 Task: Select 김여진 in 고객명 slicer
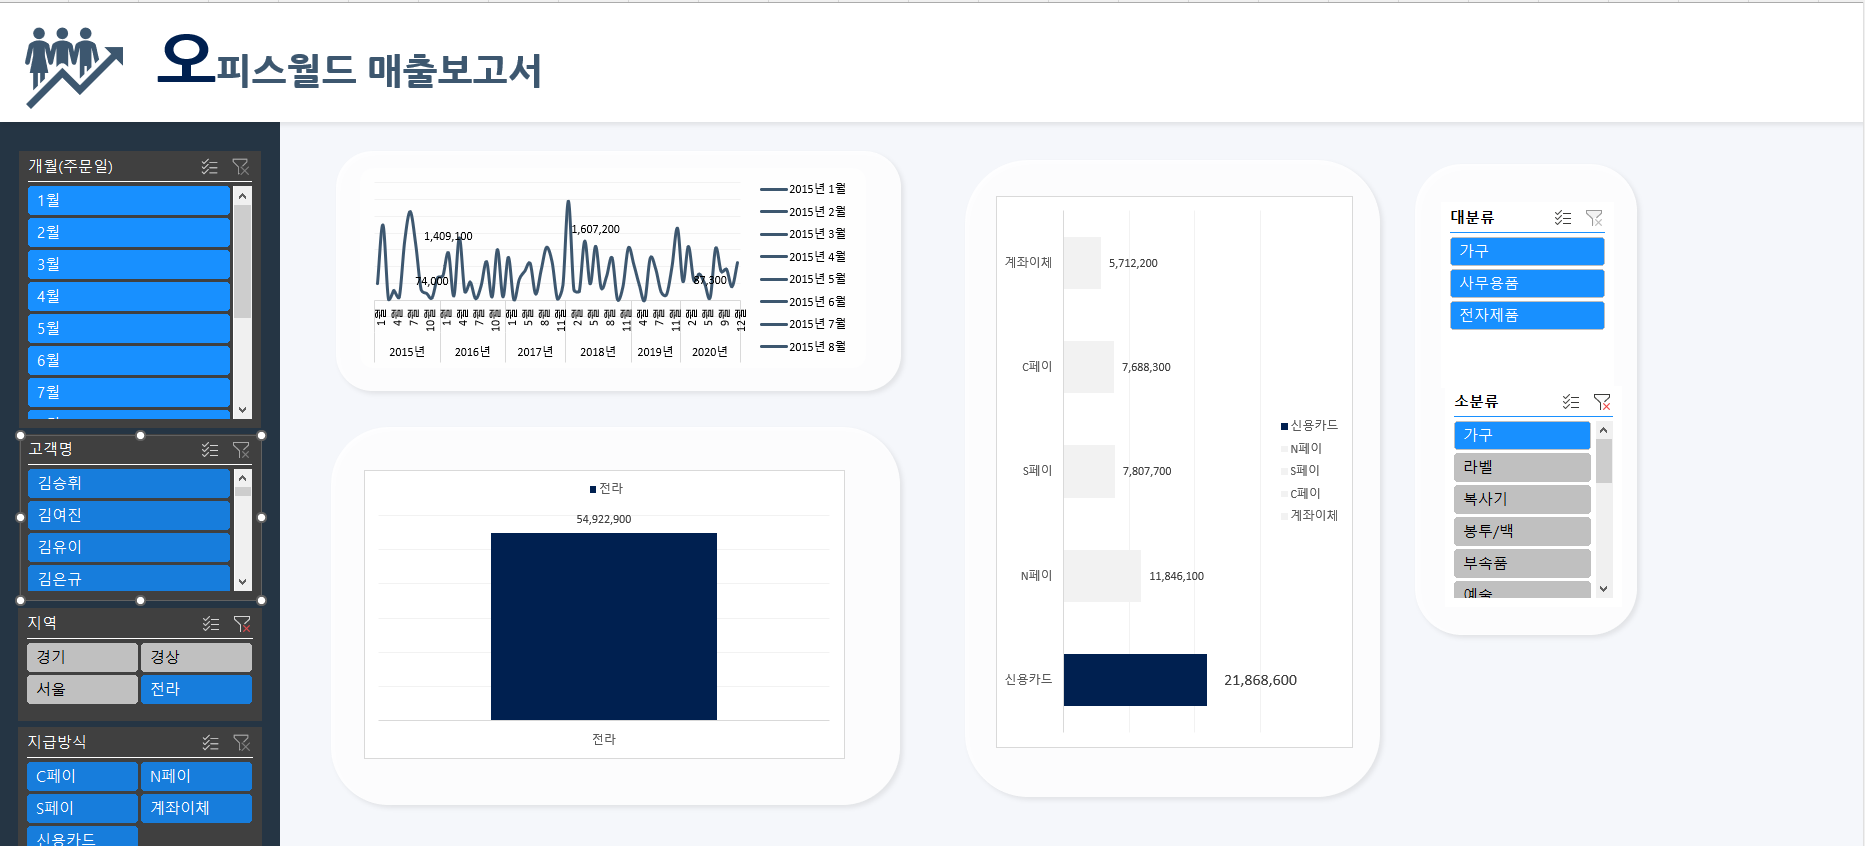(x=129, y=516)
